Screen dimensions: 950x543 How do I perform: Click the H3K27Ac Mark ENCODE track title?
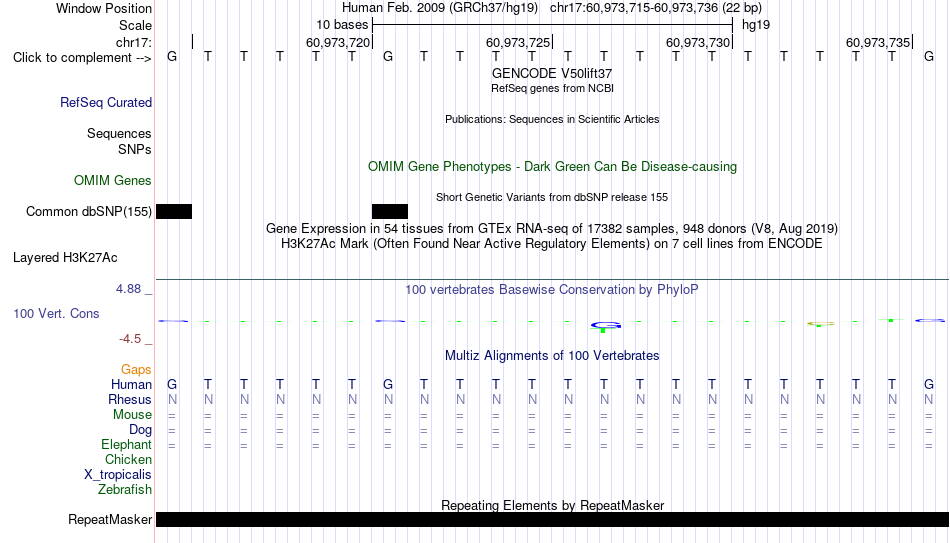(552, 244)
